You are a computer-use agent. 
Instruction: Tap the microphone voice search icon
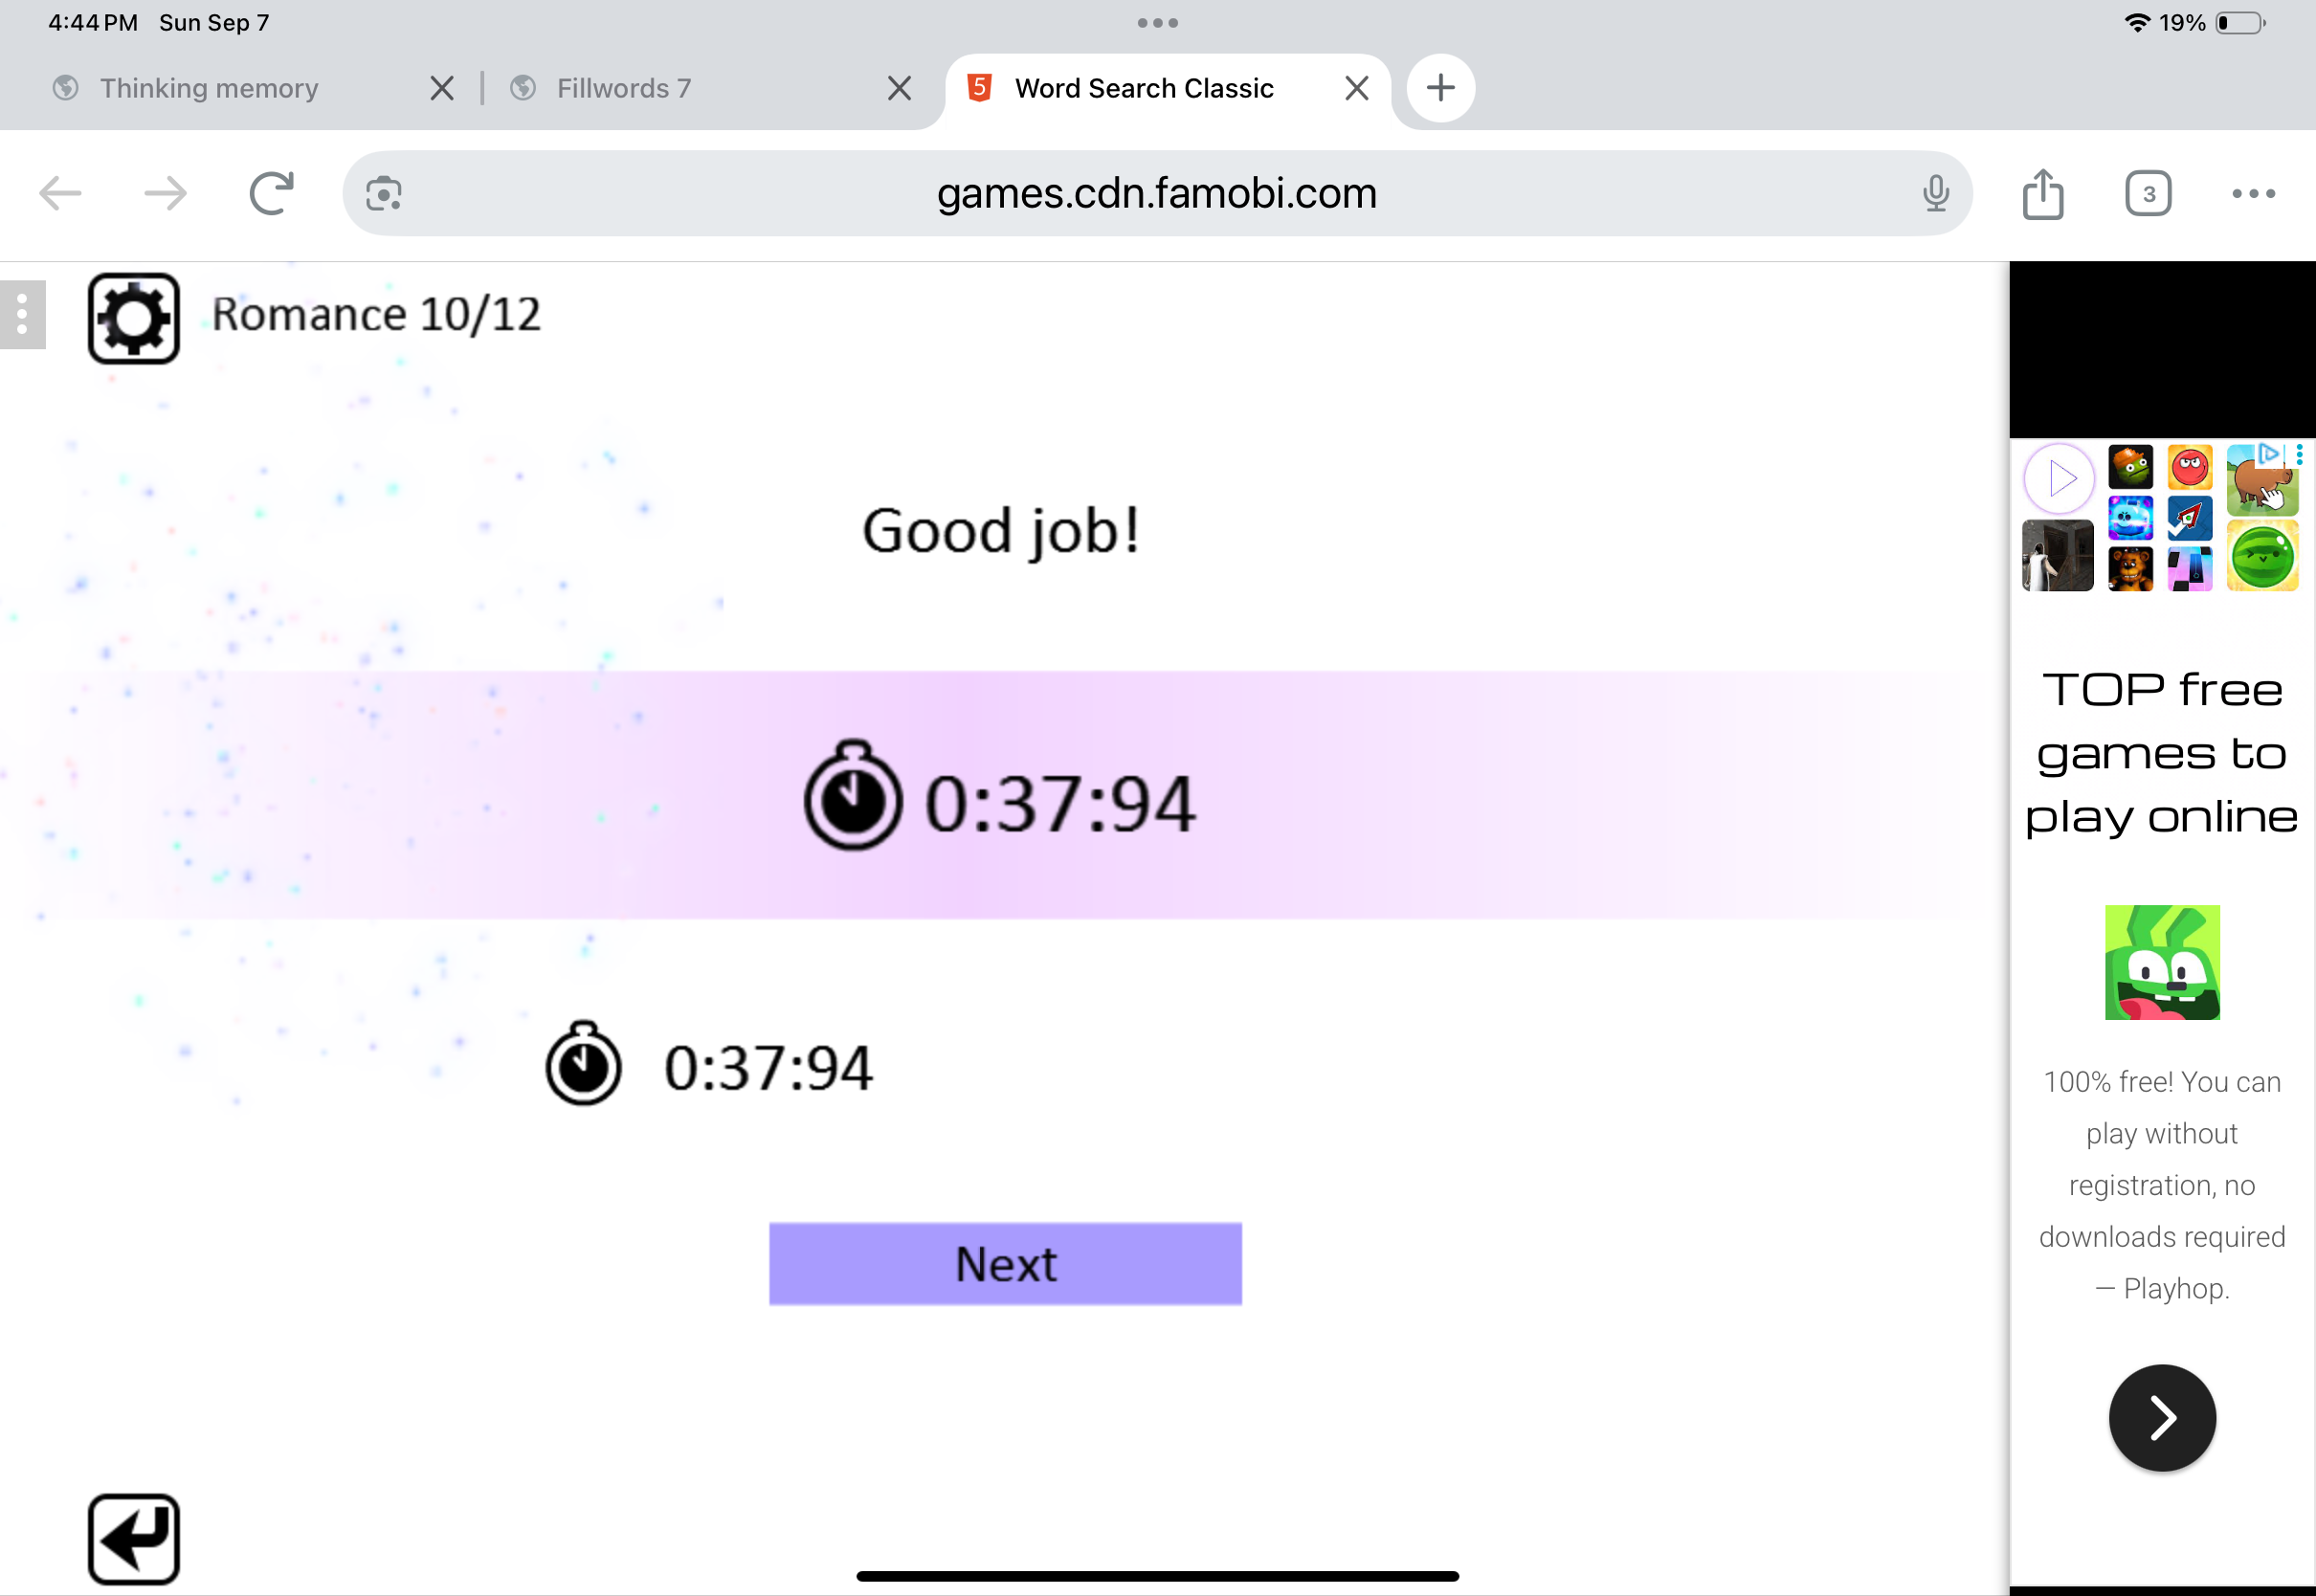click(x=1936, y=193)
